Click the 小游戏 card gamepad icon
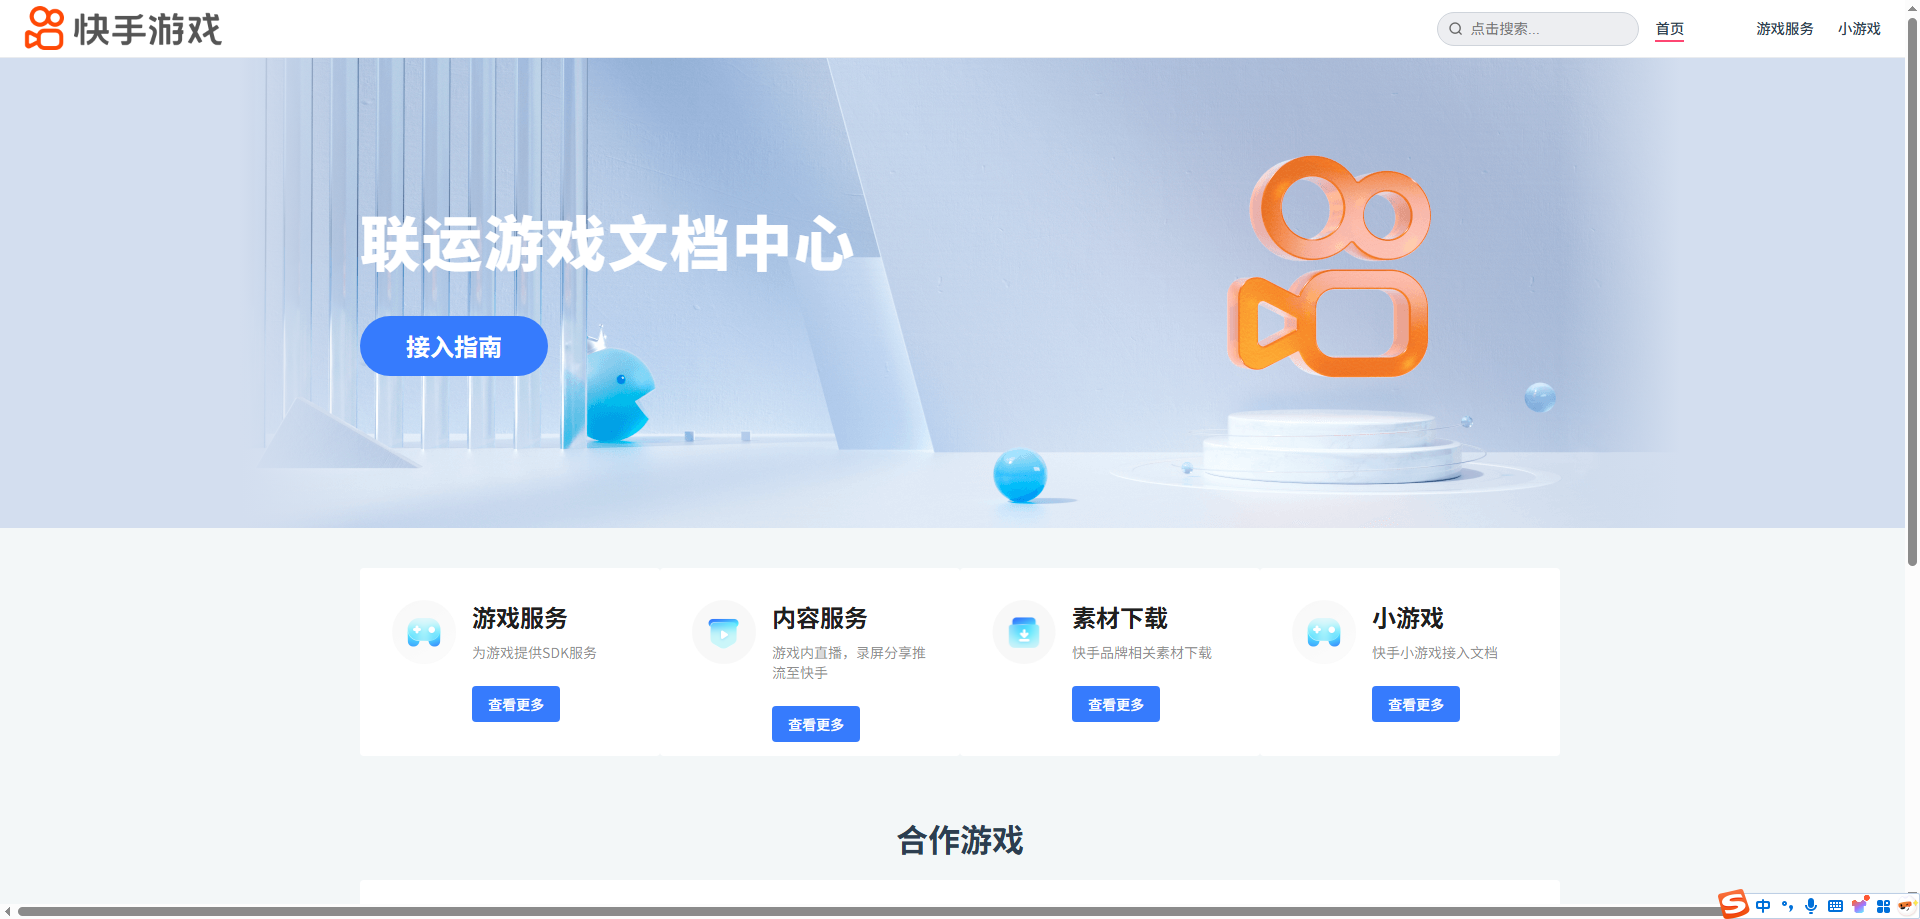 (x=1324, y=632)
